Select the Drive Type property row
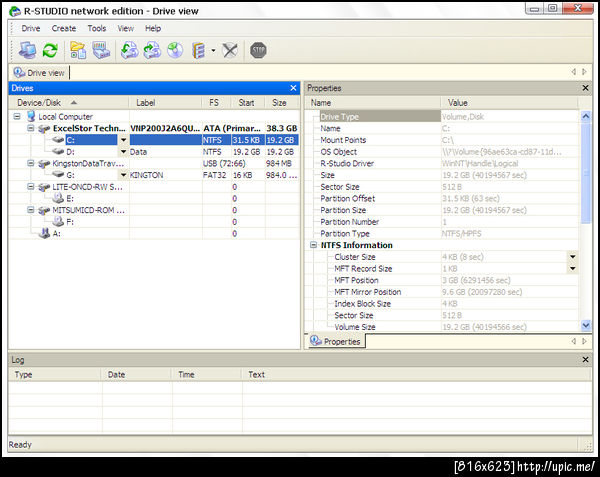The width and height of the screenshot is (600, 477). [x=448, y=117]
